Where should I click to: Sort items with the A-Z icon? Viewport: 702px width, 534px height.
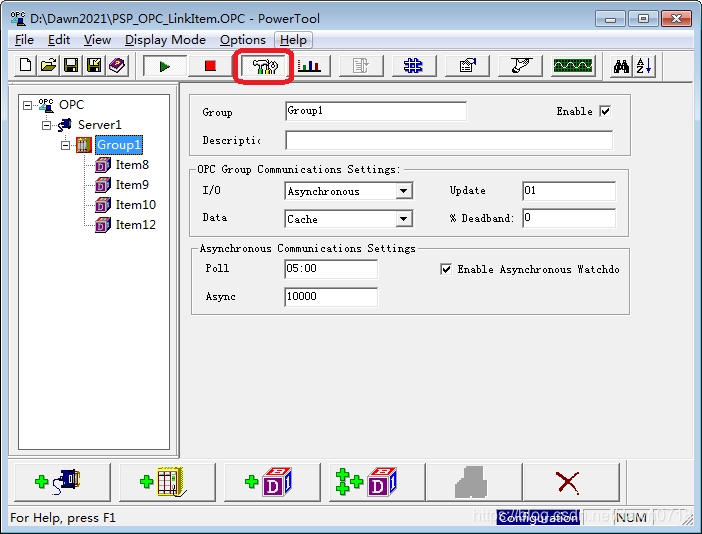click(x=644, y=66)
